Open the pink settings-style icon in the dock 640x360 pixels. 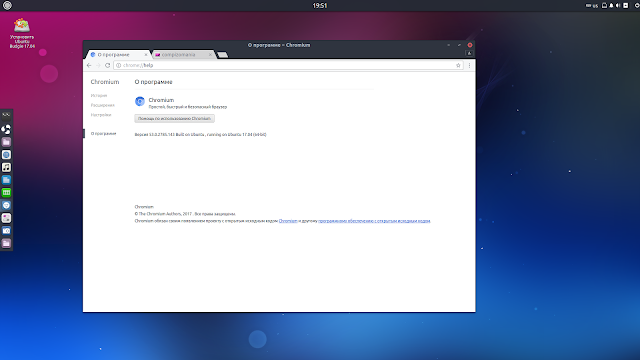coord(6,218)
